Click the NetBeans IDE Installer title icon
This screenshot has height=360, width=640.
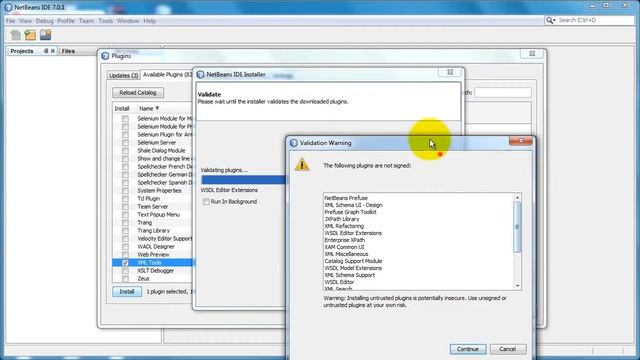[x=200, y=74]
